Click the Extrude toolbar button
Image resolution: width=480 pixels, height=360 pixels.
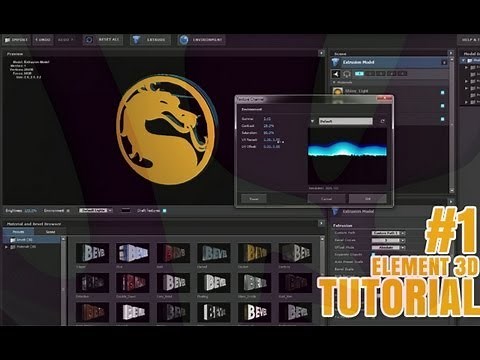pos(150,40)
